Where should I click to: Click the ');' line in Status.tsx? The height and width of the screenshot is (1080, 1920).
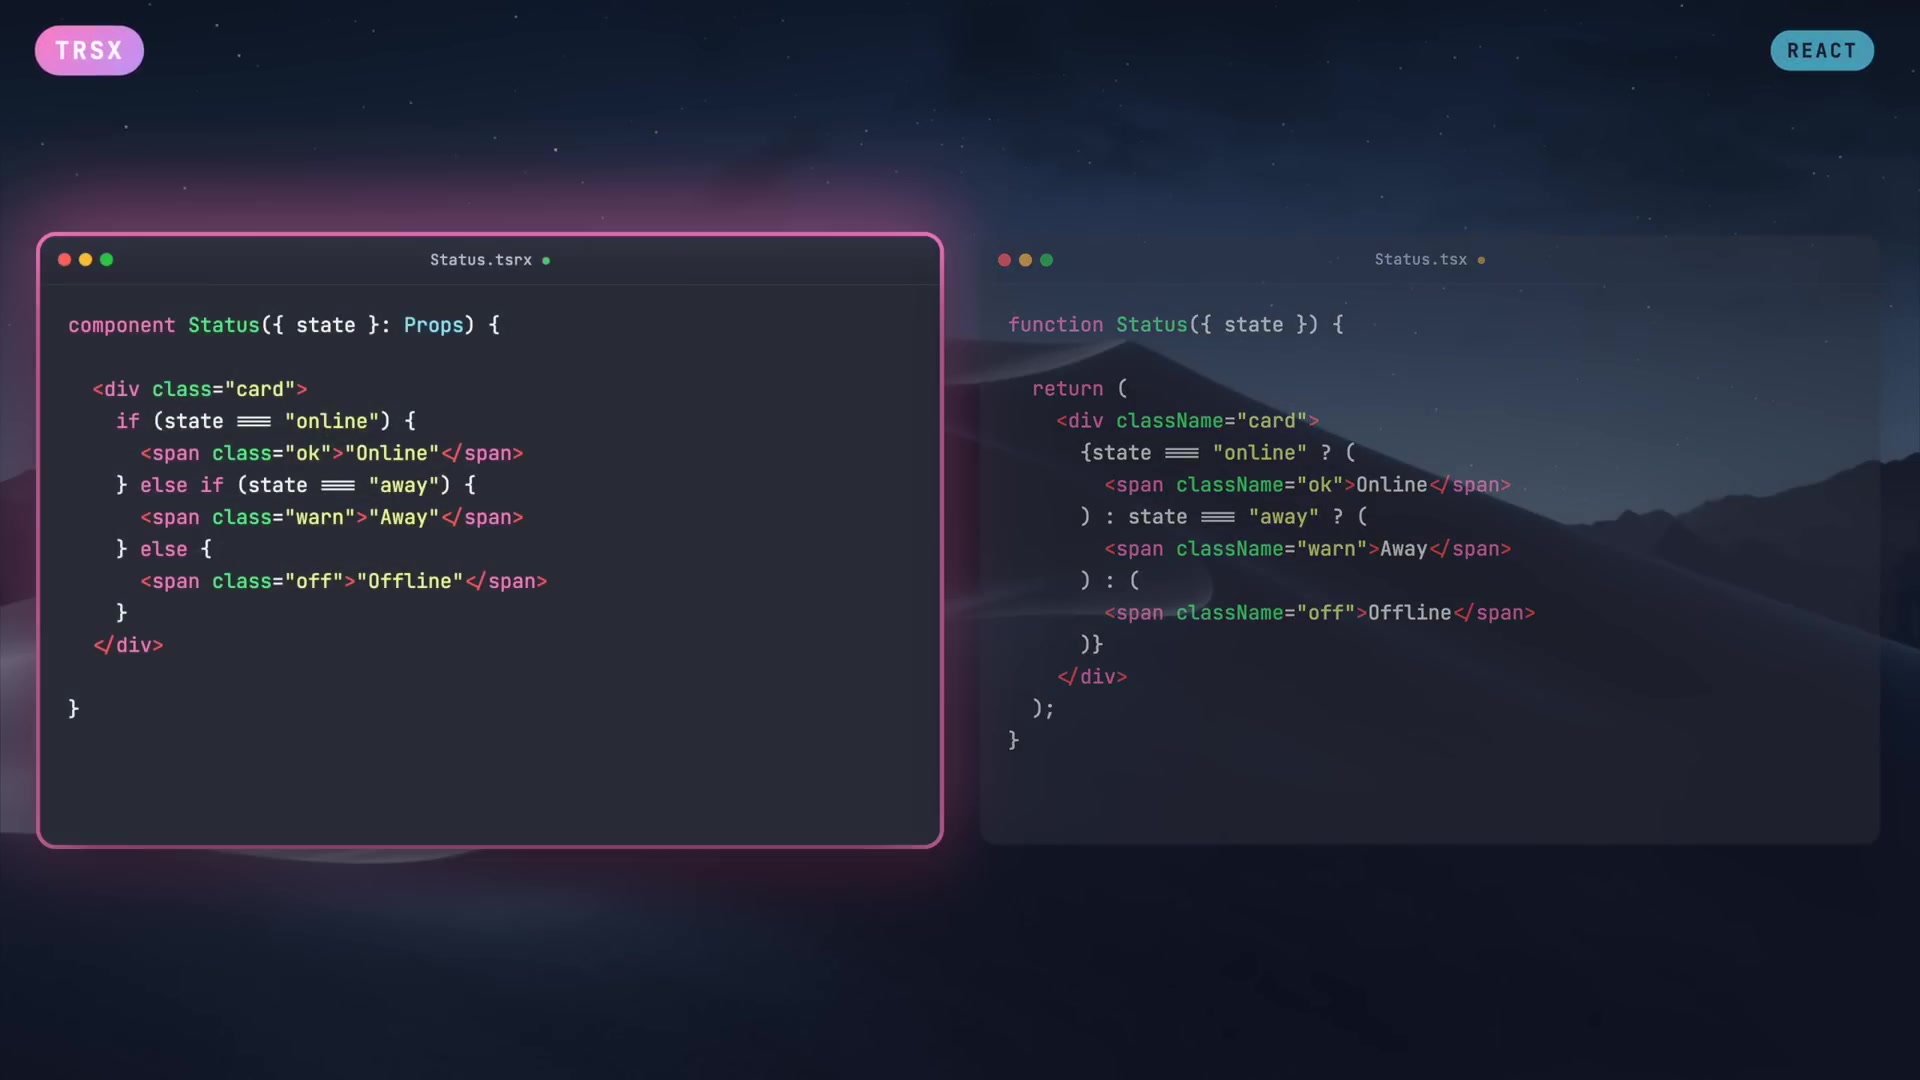click(1043, 709)
